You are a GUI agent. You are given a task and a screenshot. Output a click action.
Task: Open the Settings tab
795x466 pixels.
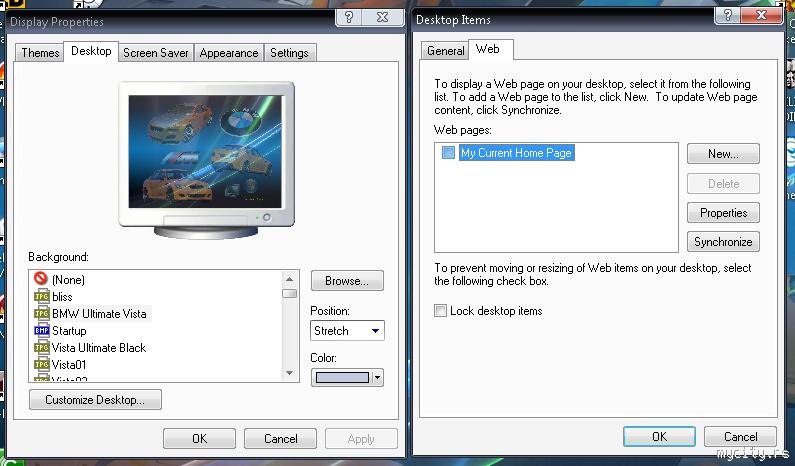click(x=289, y=53)
